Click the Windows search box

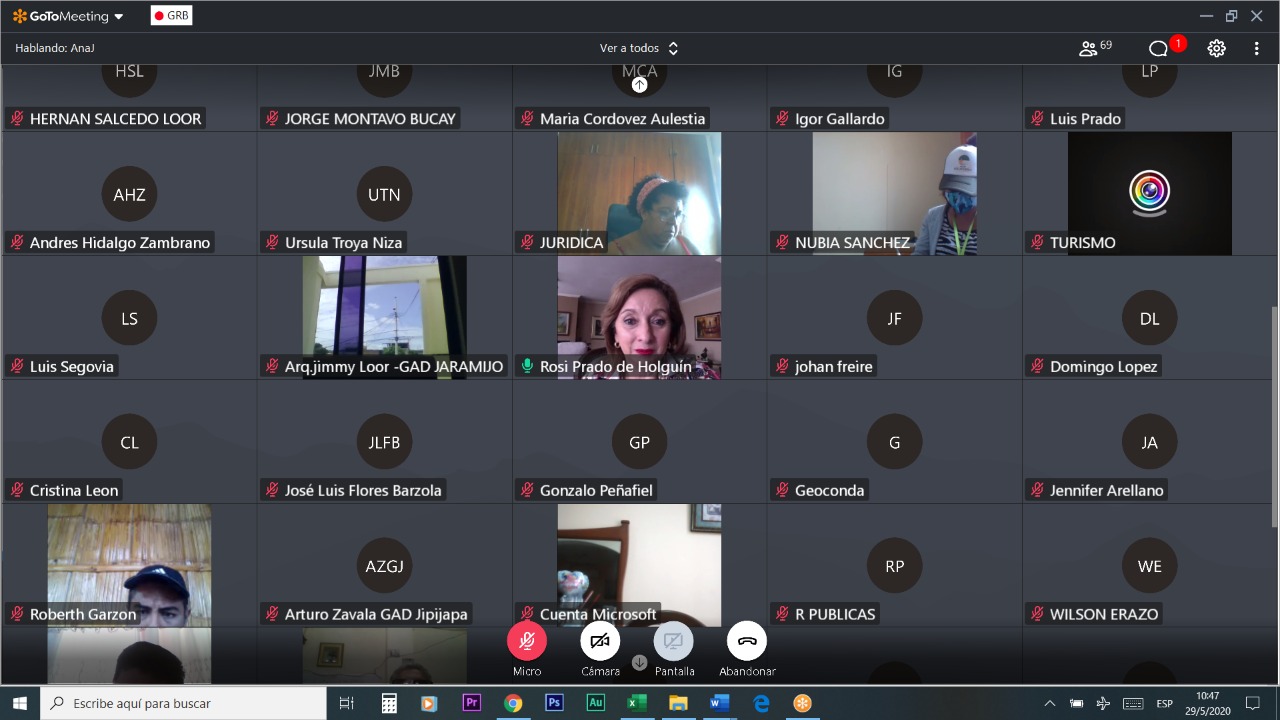(183, 703)
